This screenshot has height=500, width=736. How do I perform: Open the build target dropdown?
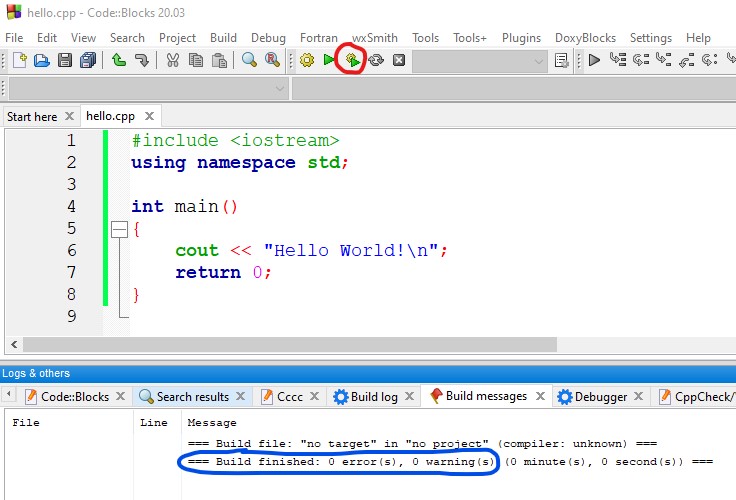coord(539,61)
